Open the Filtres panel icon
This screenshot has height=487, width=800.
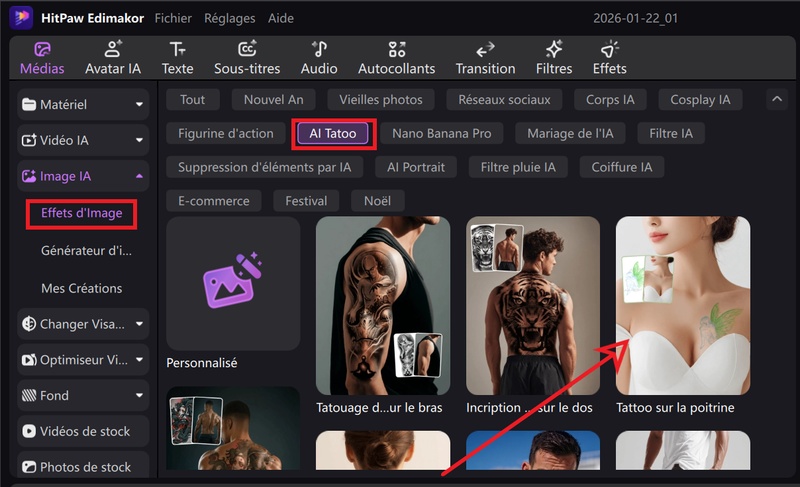[x=554, y=49]
